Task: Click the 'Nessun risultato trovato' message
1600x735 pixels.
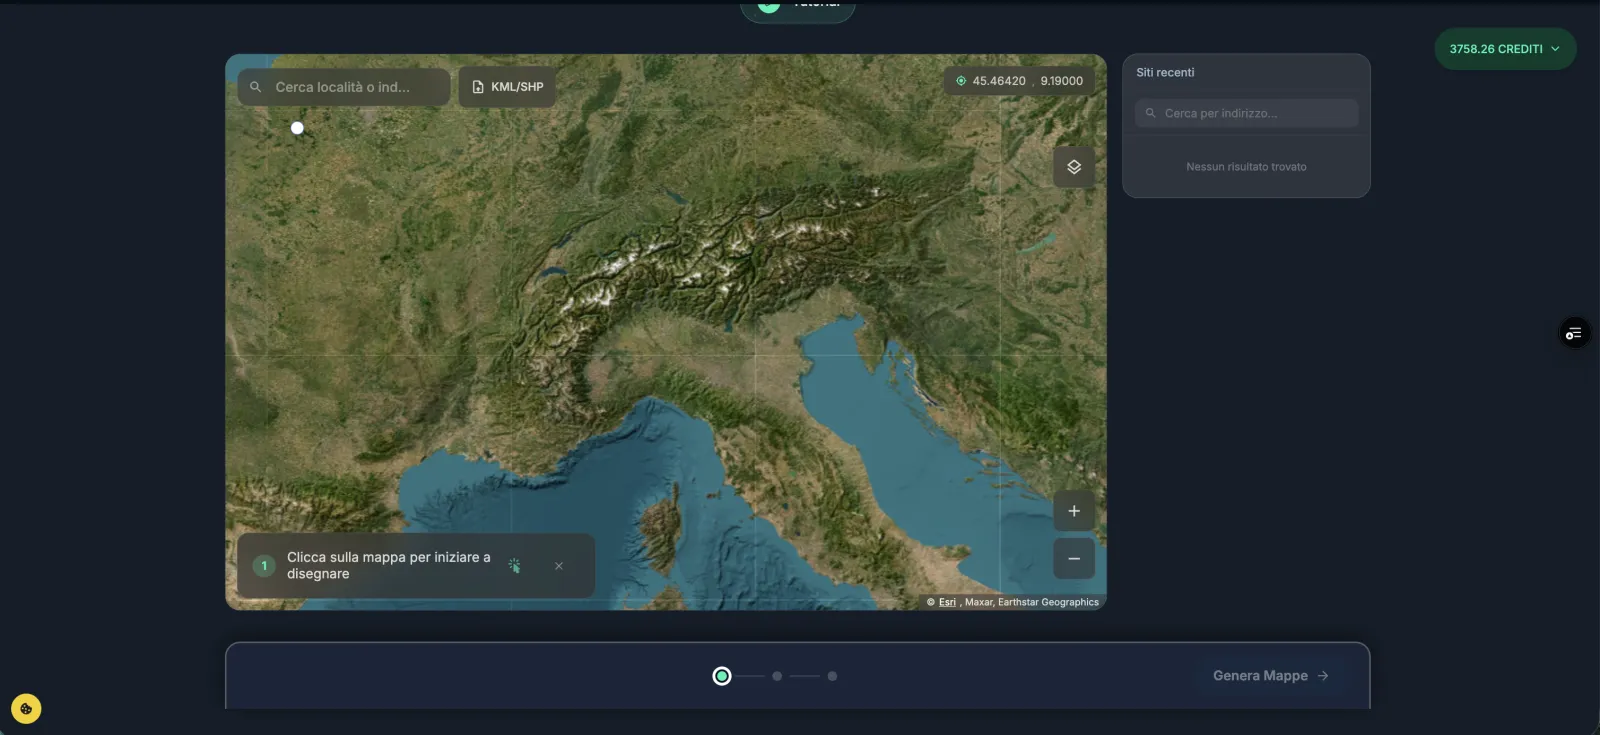Action: tap(1246, 167)
